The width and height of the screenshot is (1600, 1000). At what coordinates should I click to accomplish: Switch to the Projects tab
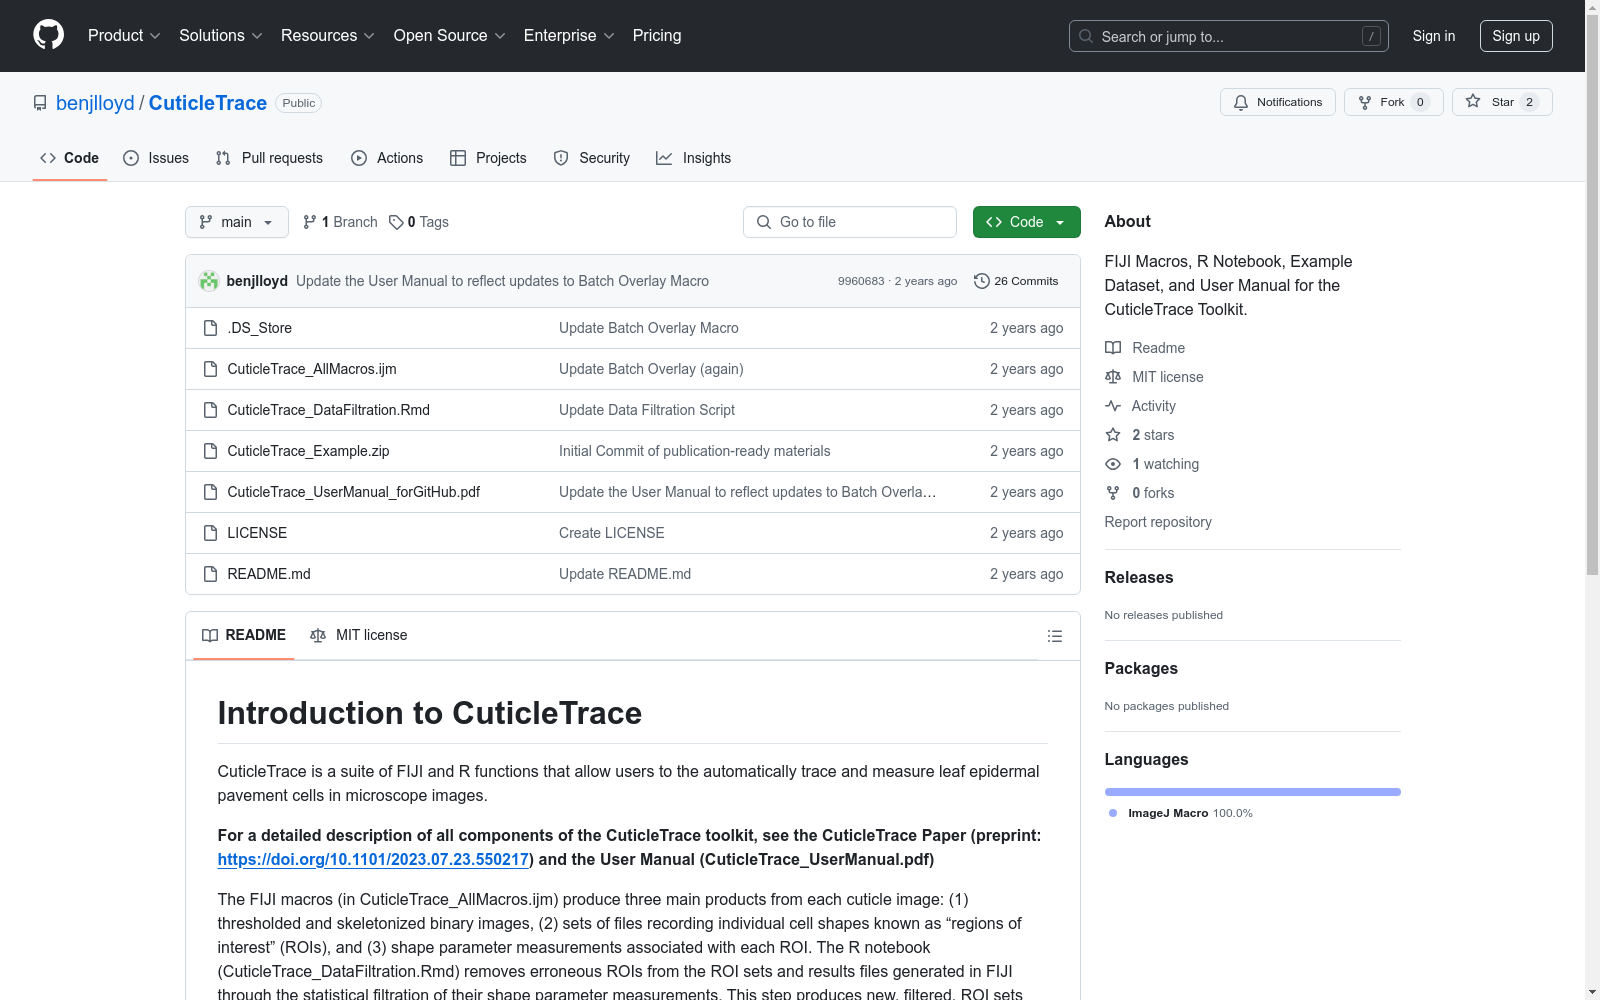488,158
